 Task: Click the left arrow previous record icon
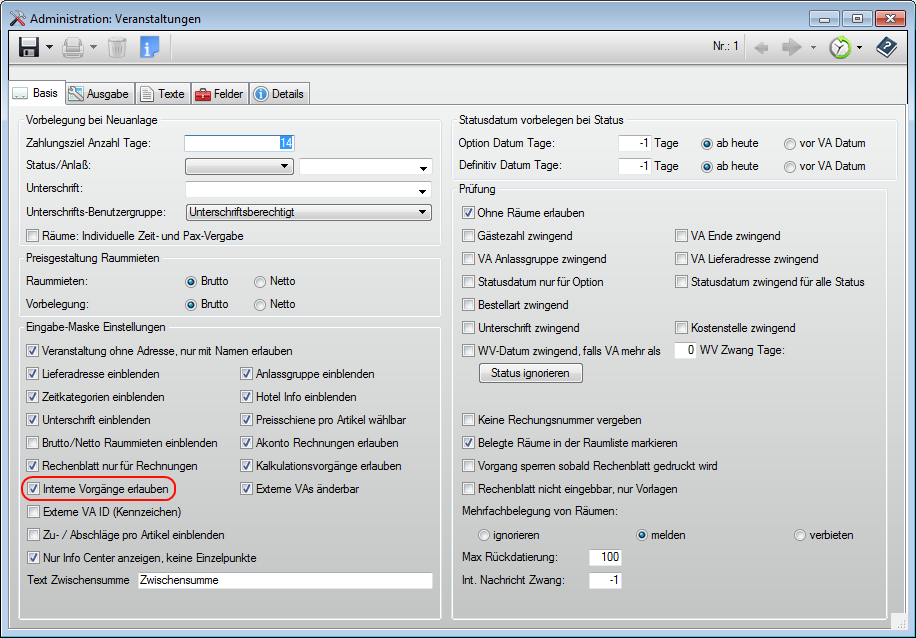761,47
